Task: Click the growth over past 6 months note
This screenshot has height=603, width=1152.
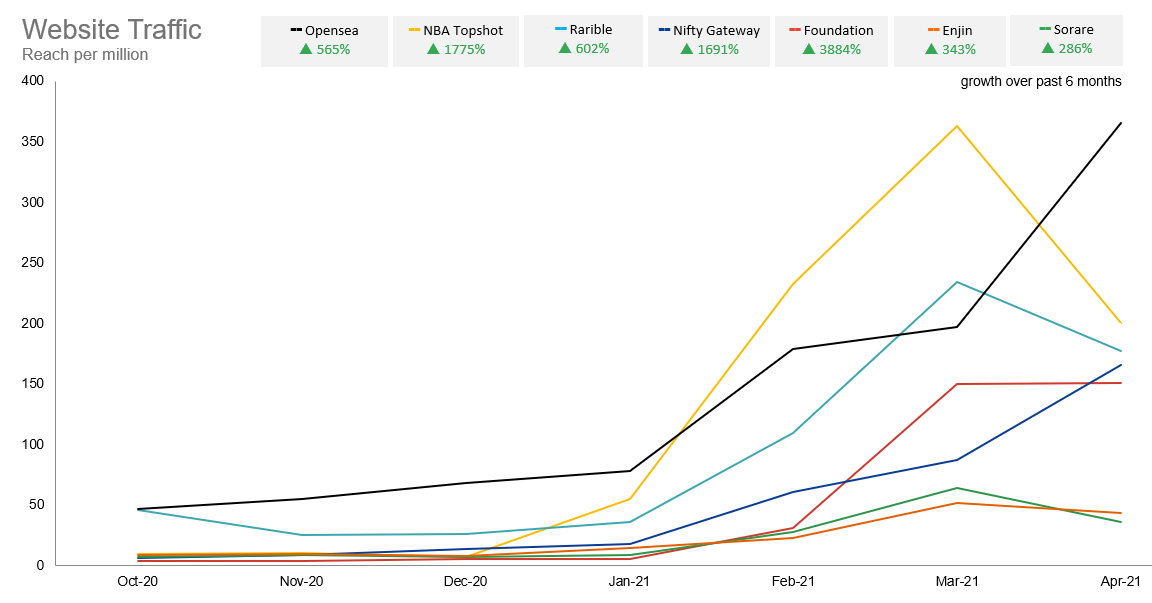Action: click(x=1041, y=82)
